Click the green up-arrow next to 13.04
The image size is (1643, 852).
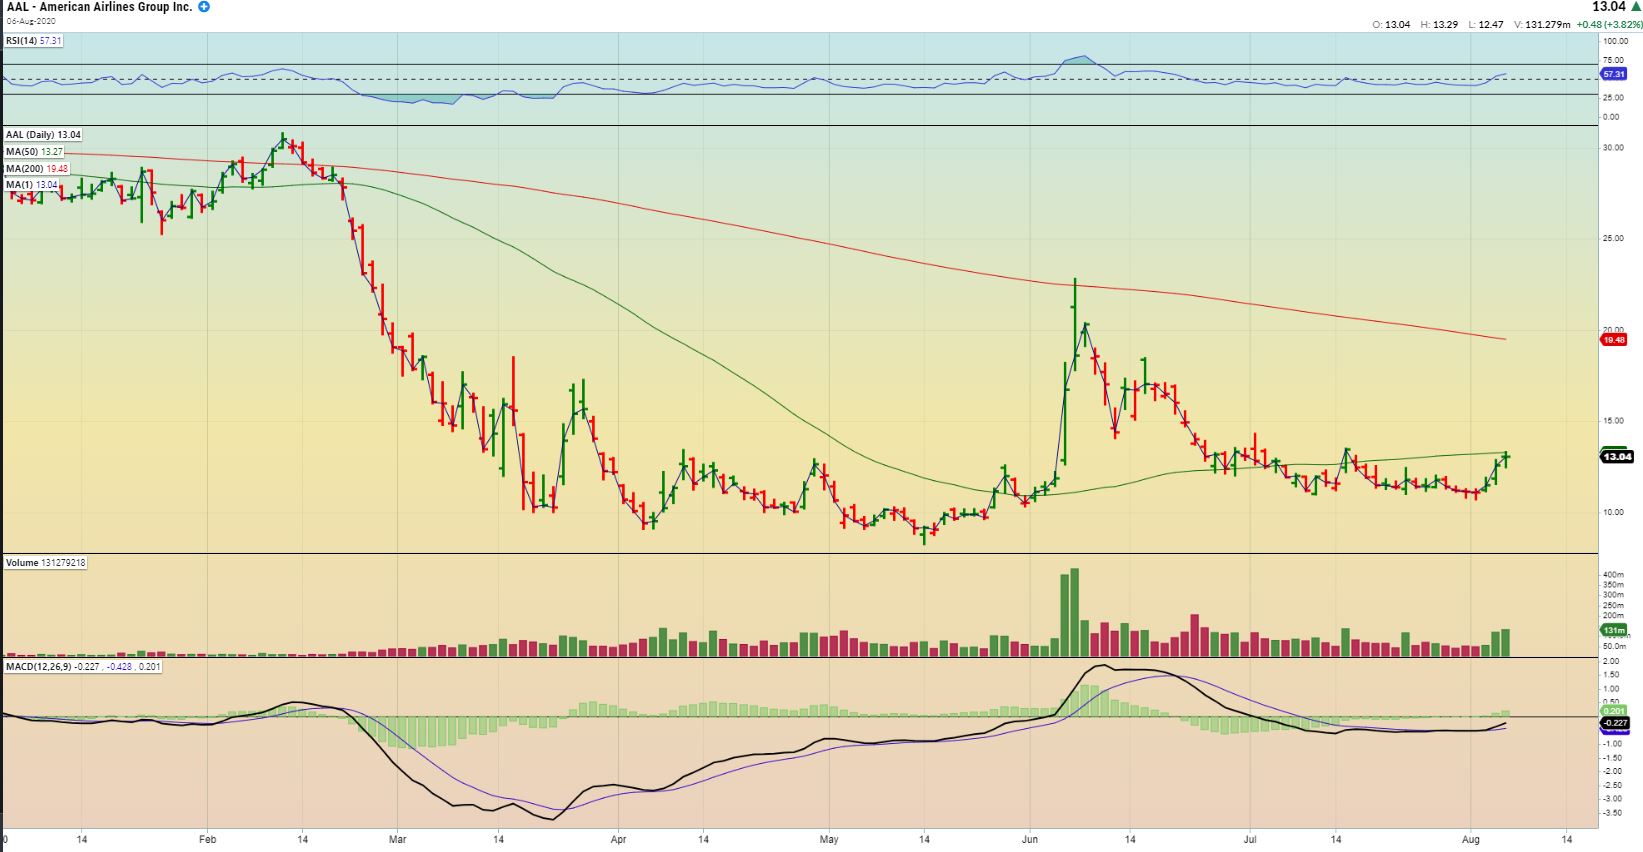[x=1636, y=7]
